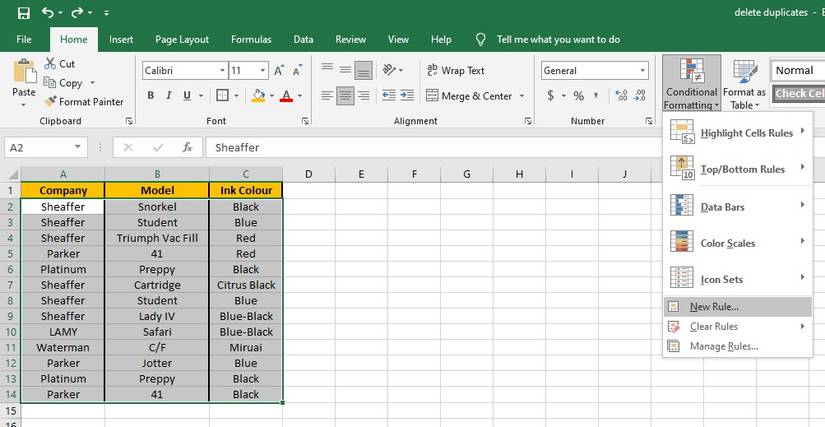Select the Normal cell style
825x427 pixels.
pos(798,70)
